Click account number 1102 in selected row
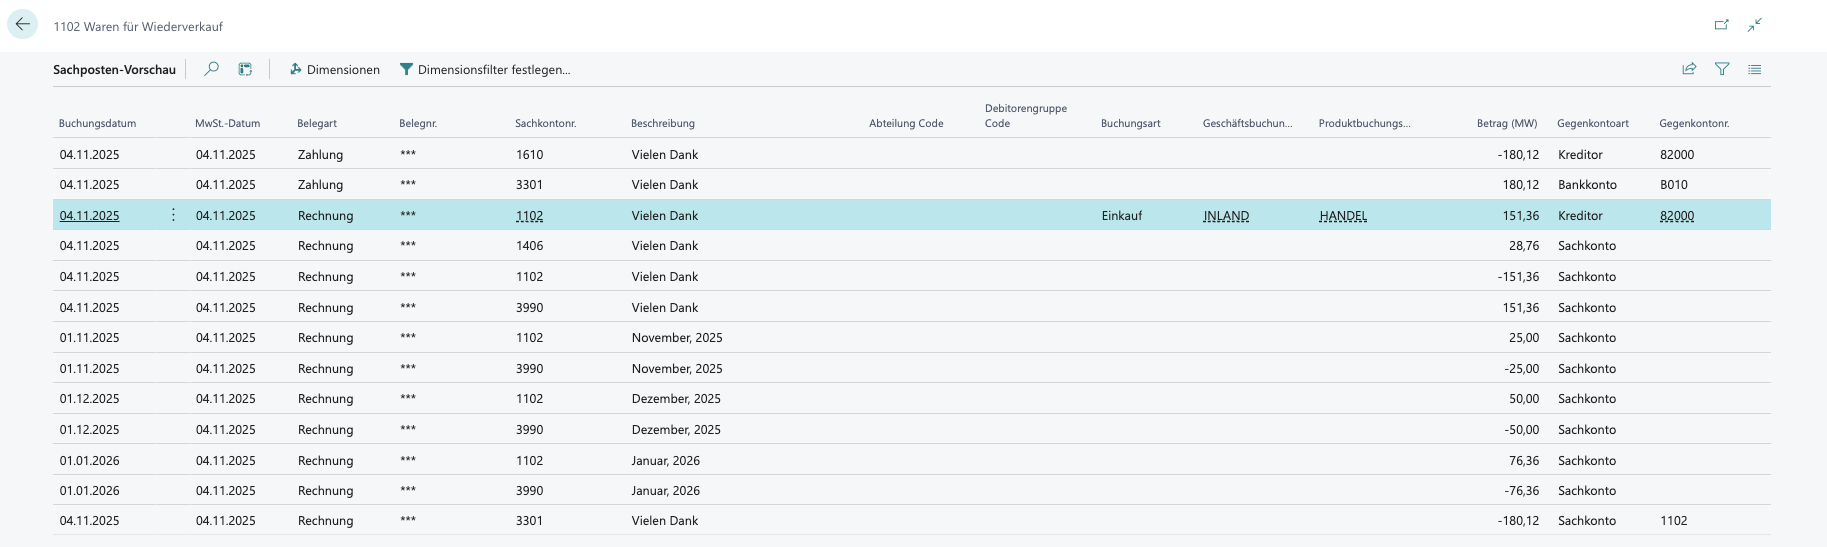 click(x=529, y=216)
